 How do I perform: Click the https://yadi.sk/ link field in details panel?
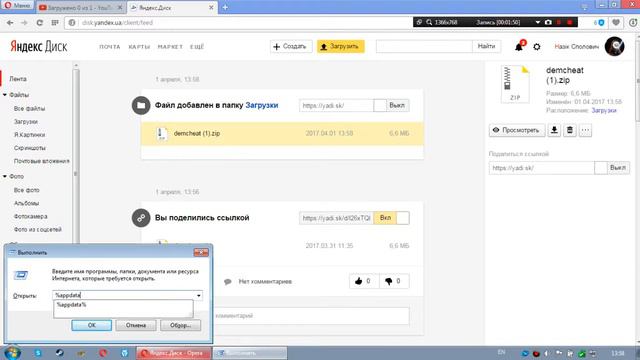[x=542, y=168]
